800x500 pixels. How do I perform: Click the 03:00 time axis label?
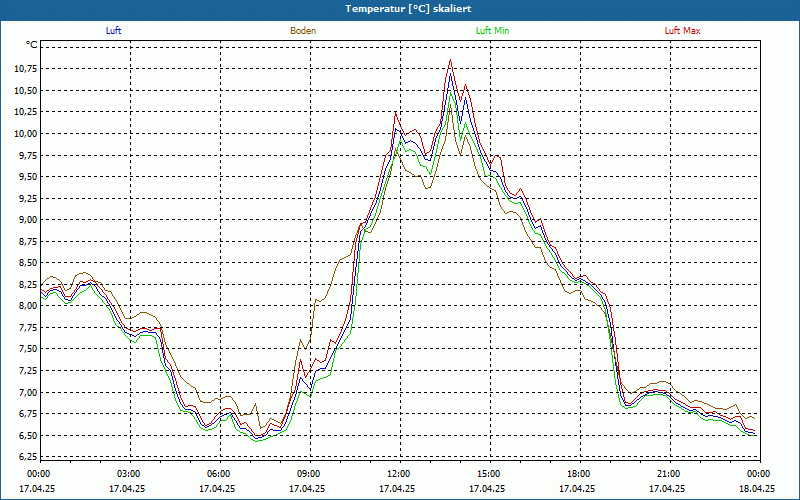[130, 474]
